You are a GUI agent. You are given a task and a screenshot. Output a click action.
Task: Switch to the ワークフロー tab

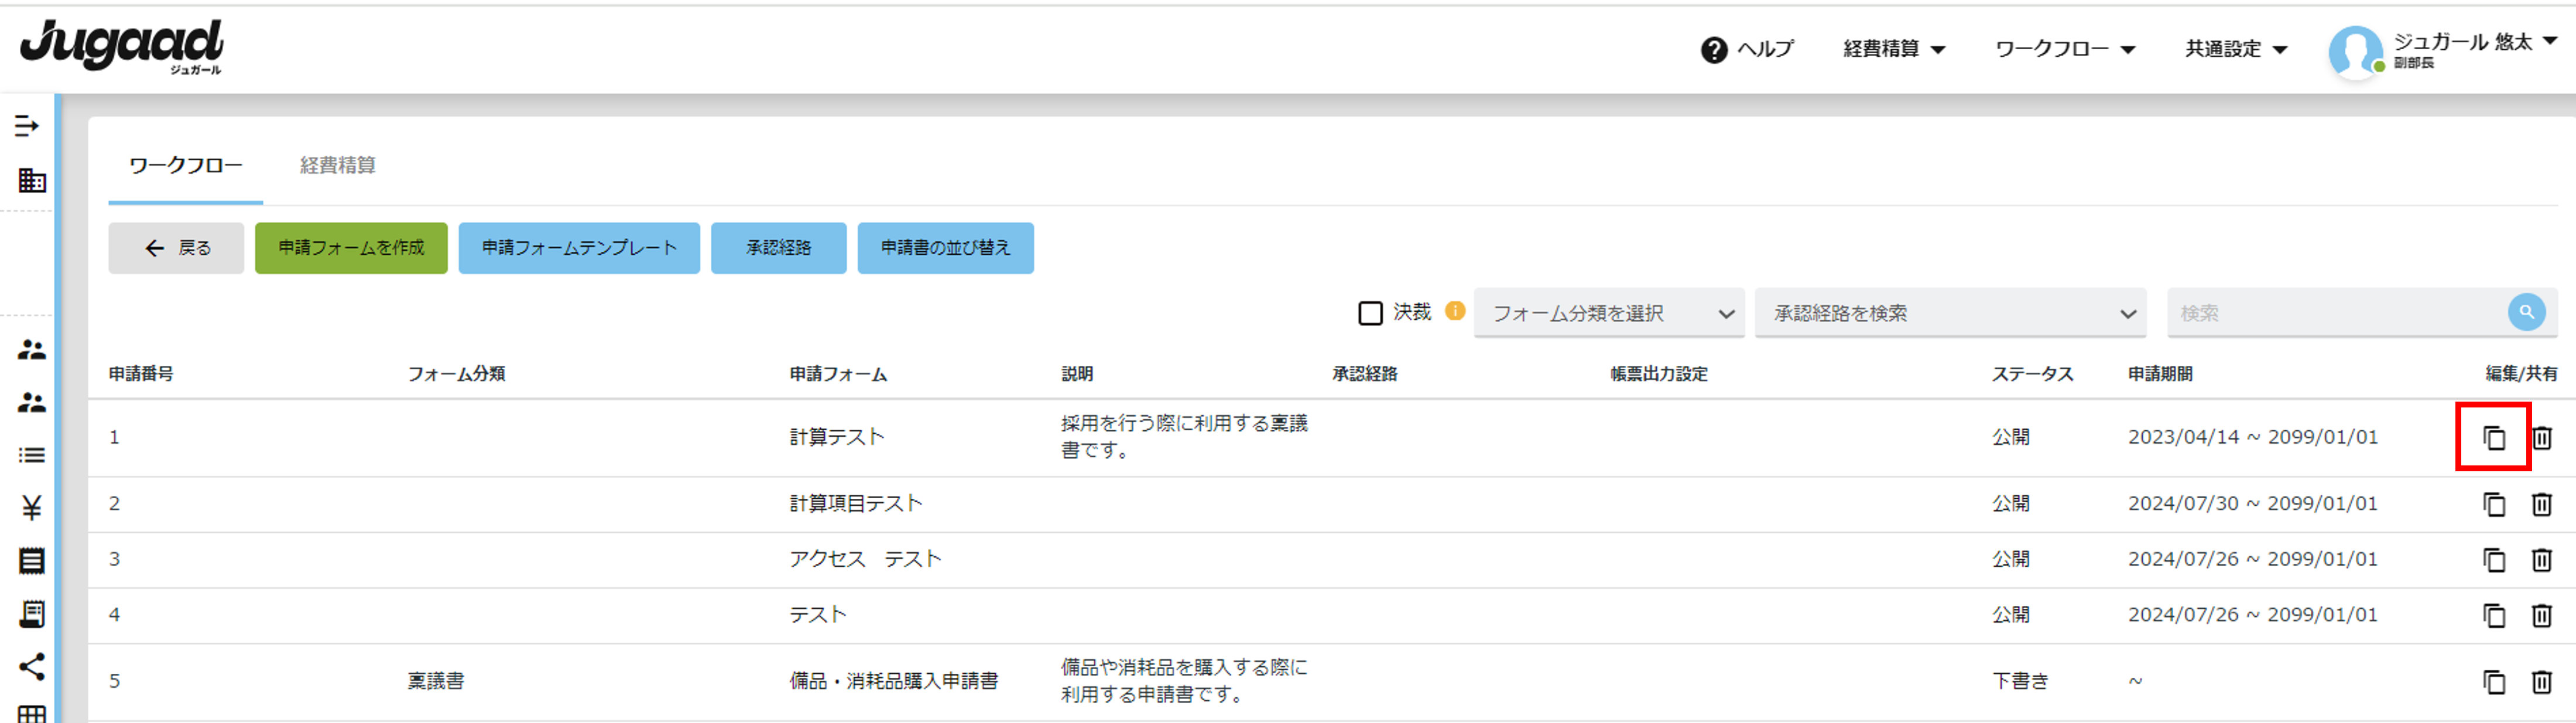tap(186, 166)
